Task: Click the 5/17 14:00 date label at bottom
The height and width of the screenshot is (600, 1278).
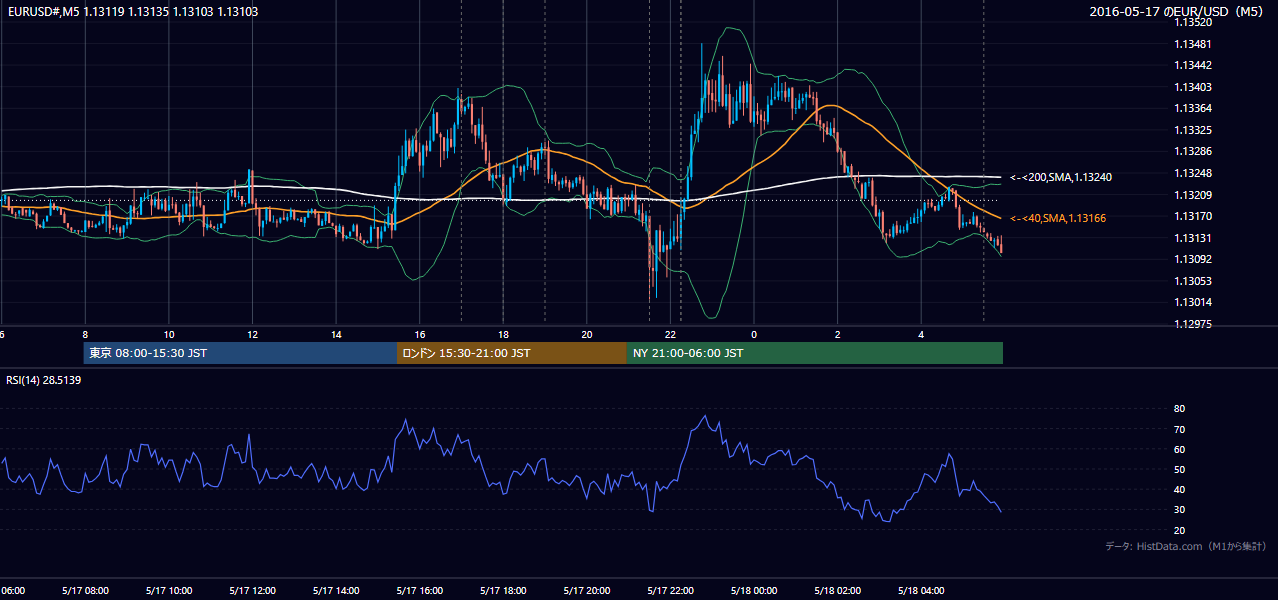Action: pyautogui.click(x=335, y=591)
